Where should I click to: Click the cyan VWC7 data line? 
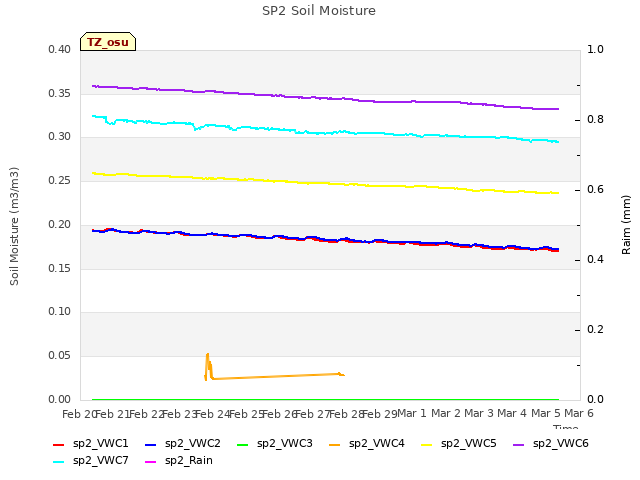click(325, 132)
